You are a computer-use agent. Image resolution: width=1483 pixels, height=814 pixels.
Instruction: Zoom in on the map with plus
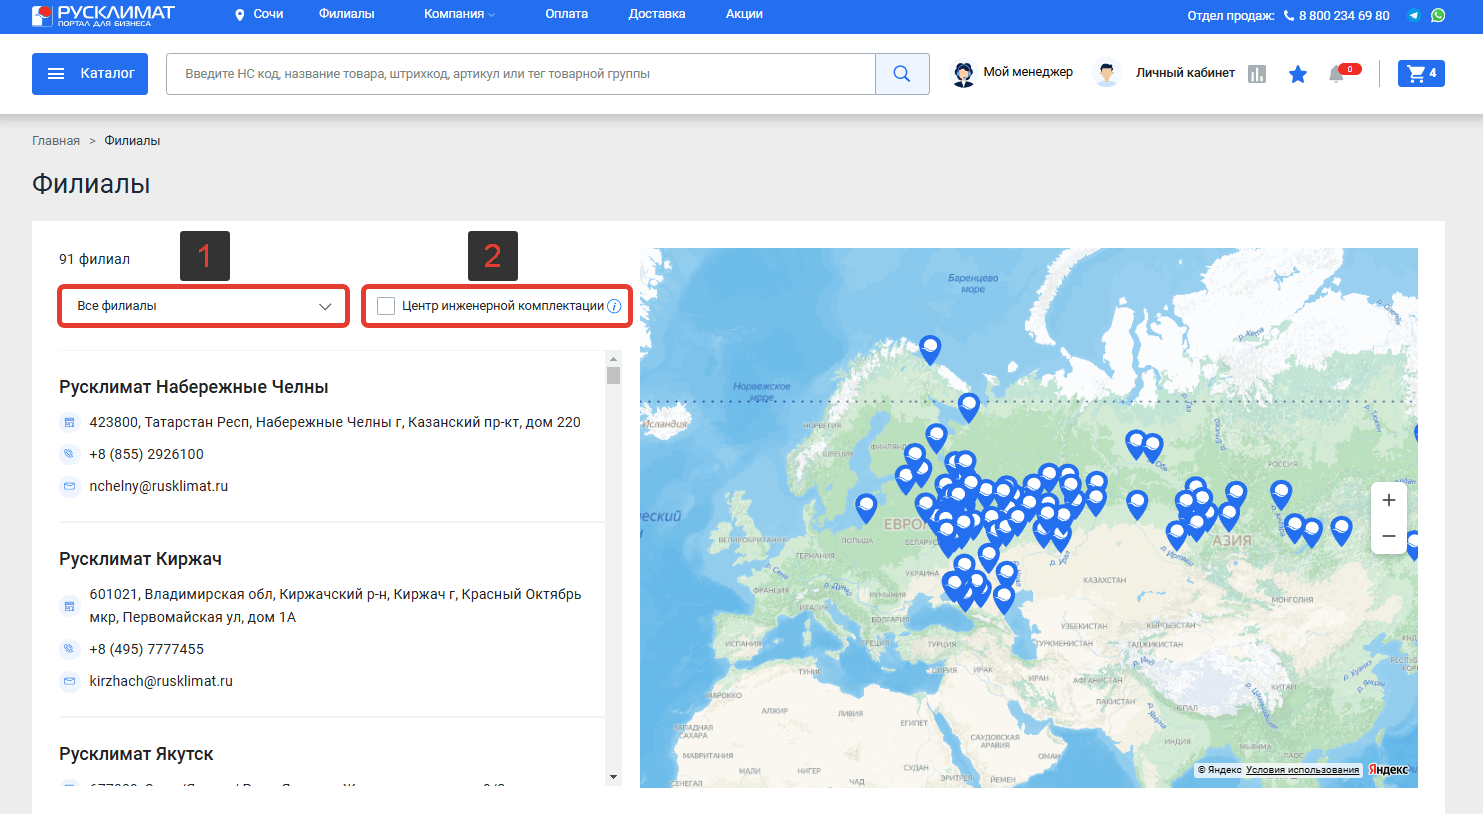pyautogui.click(x=1389, y=500)
